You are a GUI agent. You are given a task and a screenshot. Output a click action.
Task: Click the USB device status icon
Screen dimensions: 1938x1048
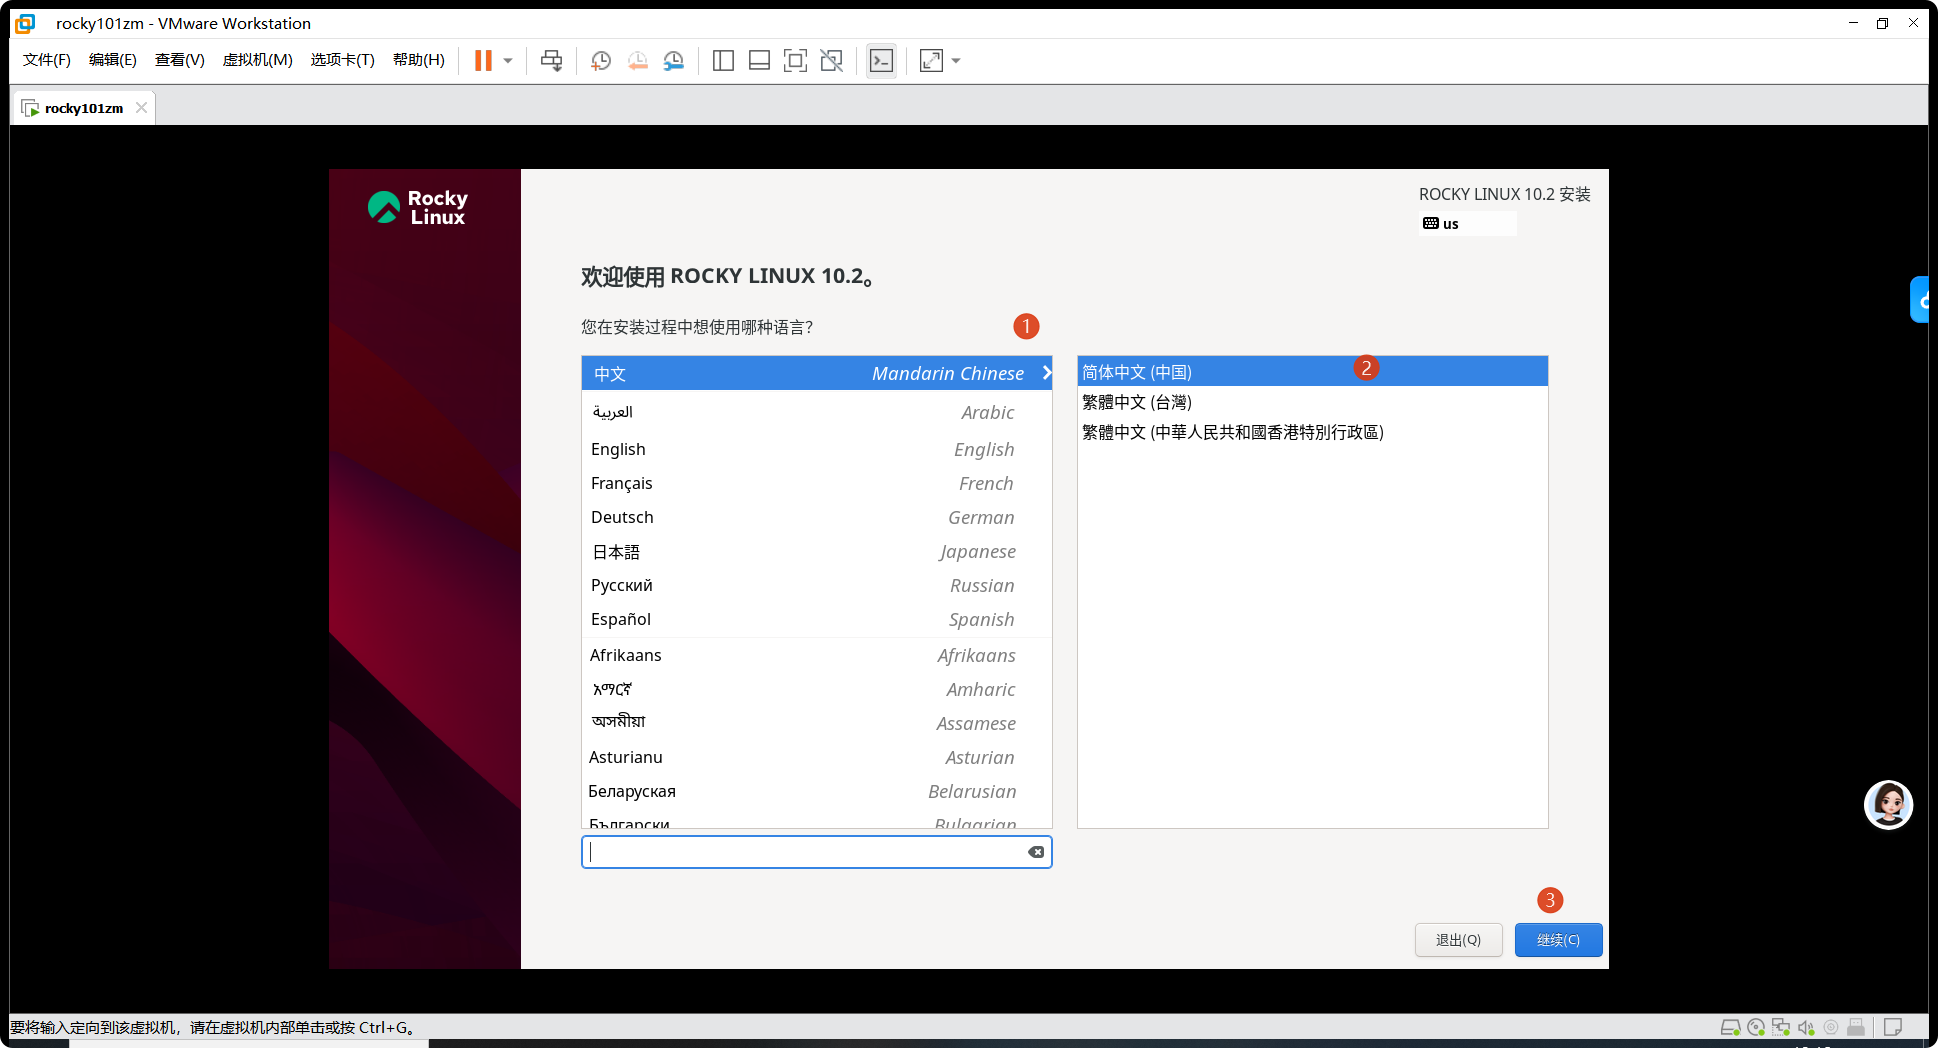pyautogui.click(x=1856, y=1027)
